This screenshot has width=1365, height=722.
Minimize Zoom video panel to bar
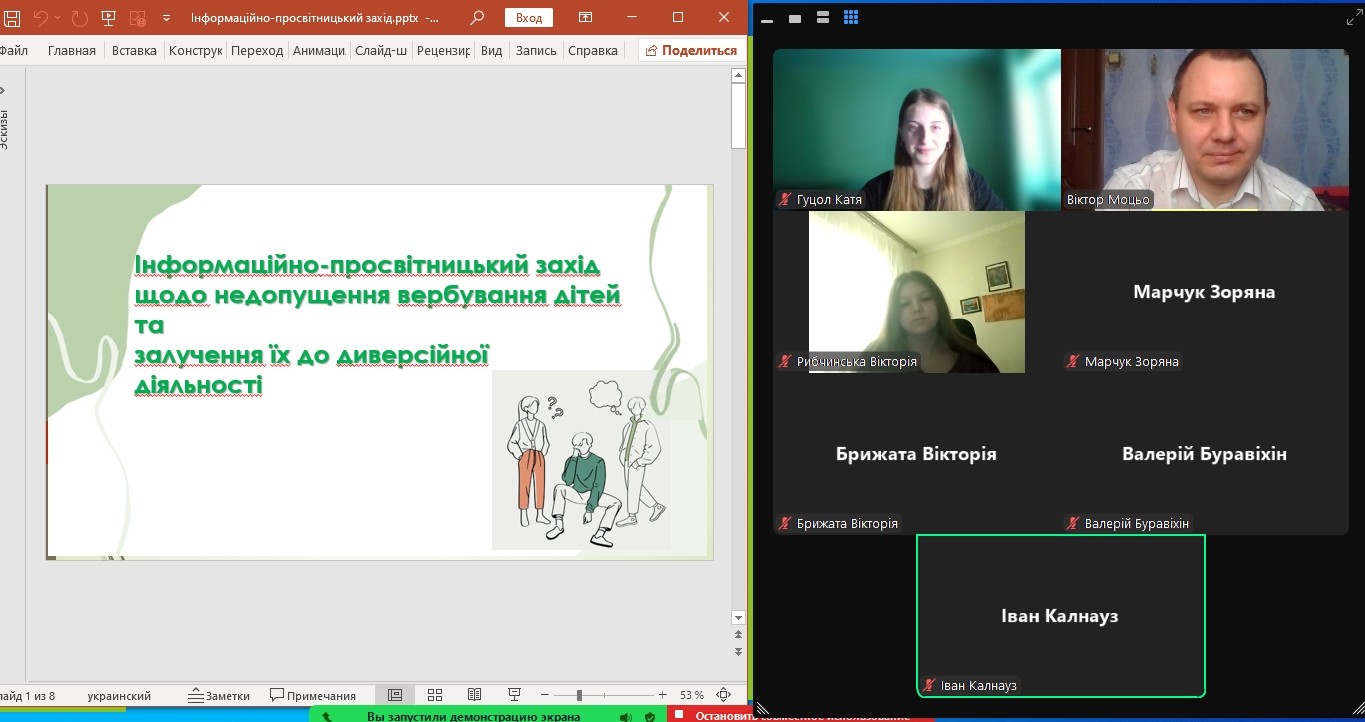coord(765,19)
